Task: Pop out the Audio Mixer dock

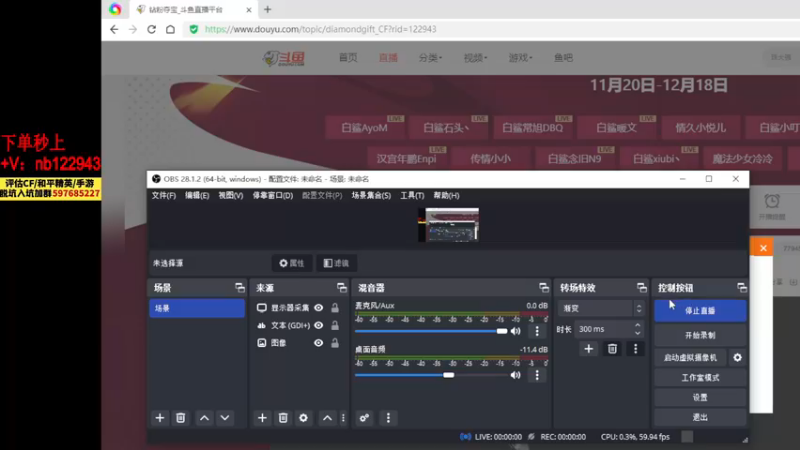Action: pos(544,288)
